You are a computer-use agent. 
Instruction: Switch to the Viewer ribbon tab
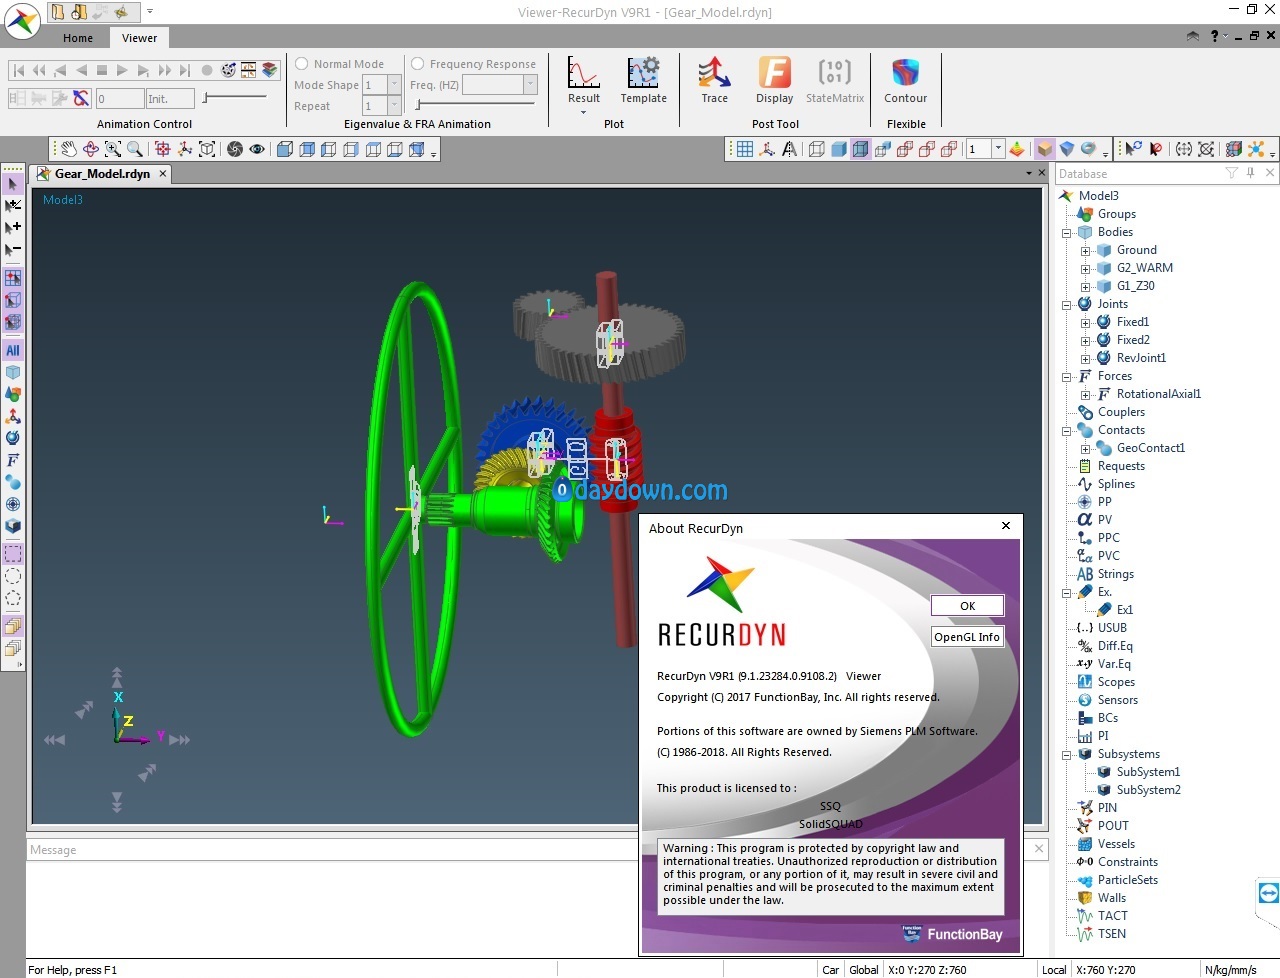139,38
